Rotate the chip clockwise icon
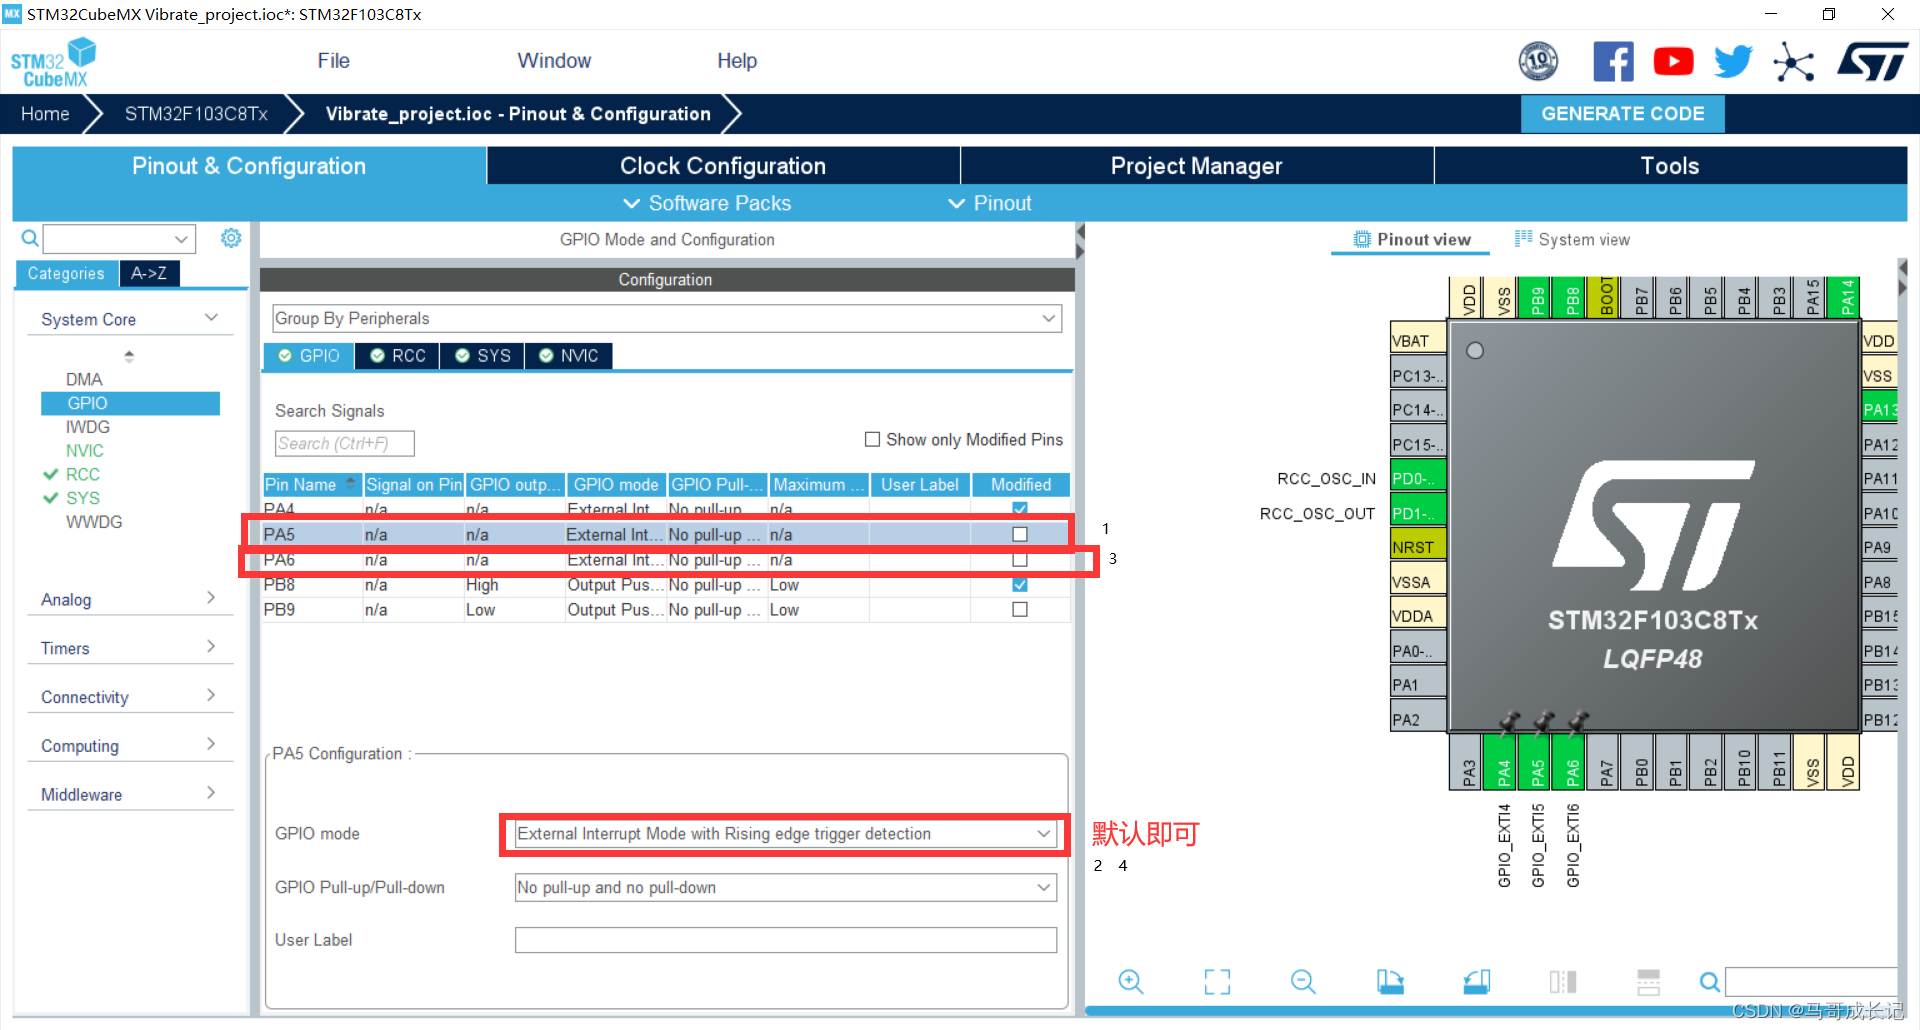1920x1030 pixels. [1390, 982]
